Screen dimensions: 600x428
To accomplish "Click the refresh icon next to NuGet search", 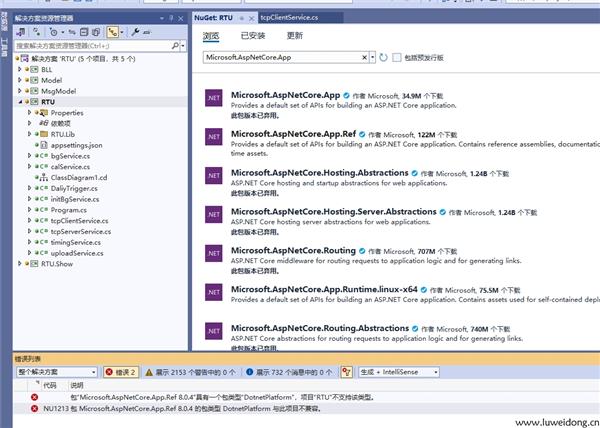I will pyautogui.click(x=383, y=58).
